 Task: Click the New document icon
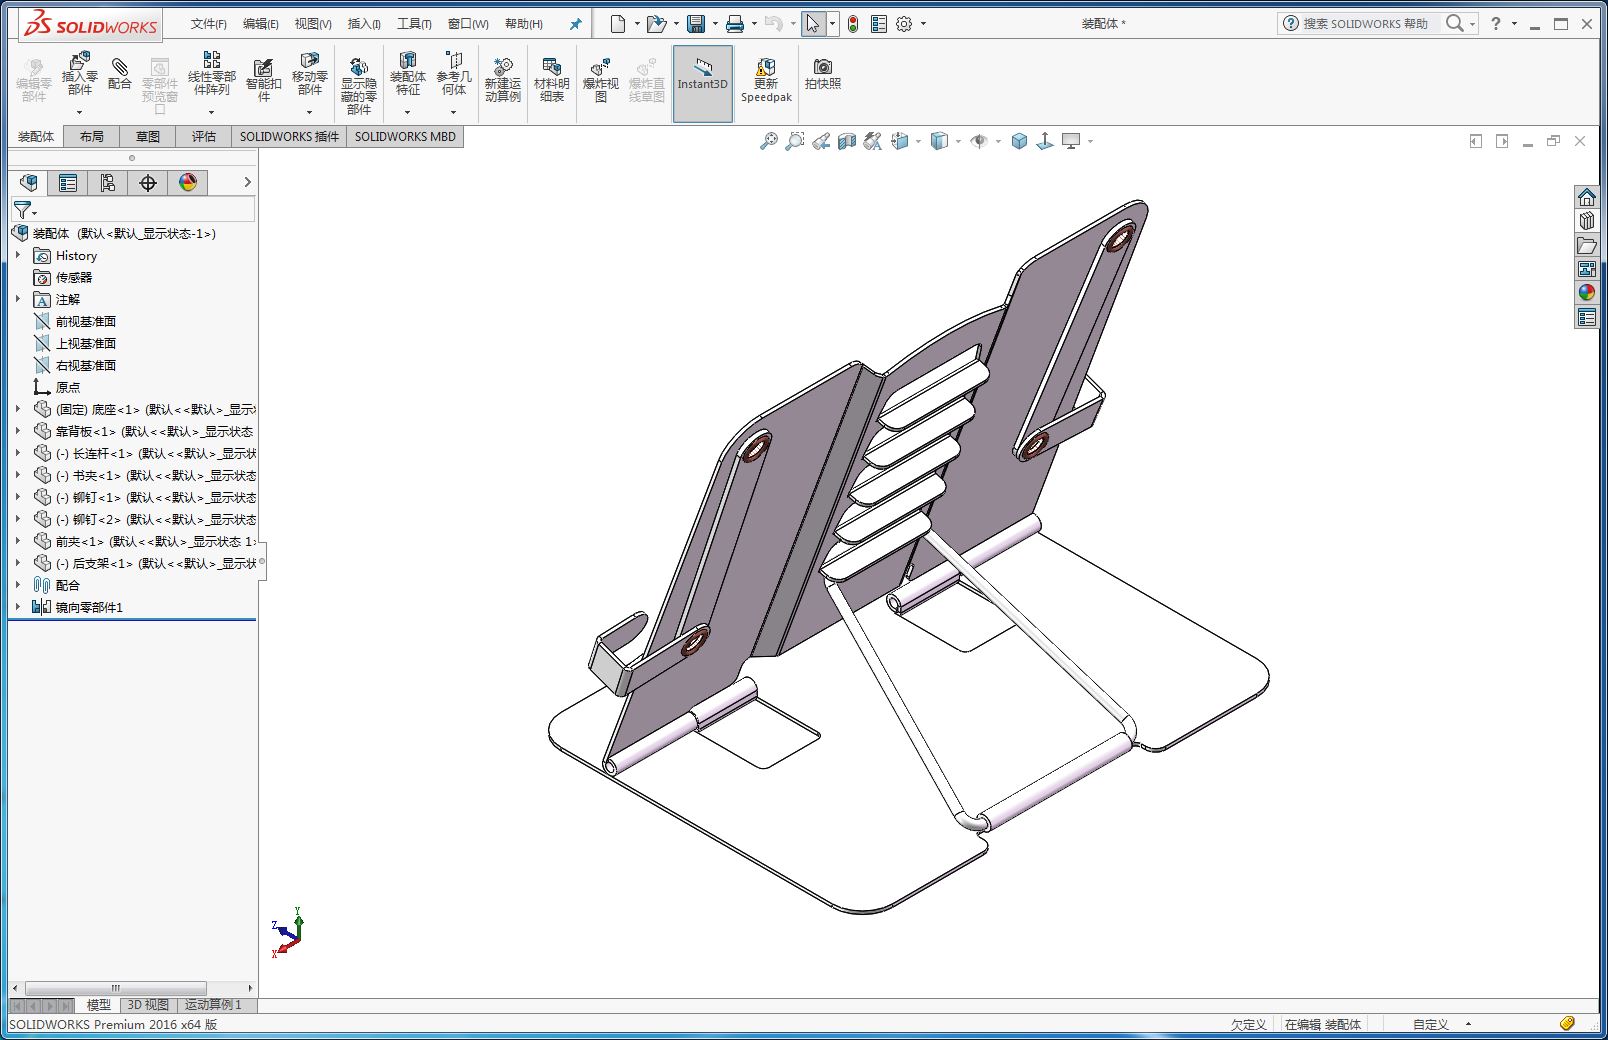618,24
